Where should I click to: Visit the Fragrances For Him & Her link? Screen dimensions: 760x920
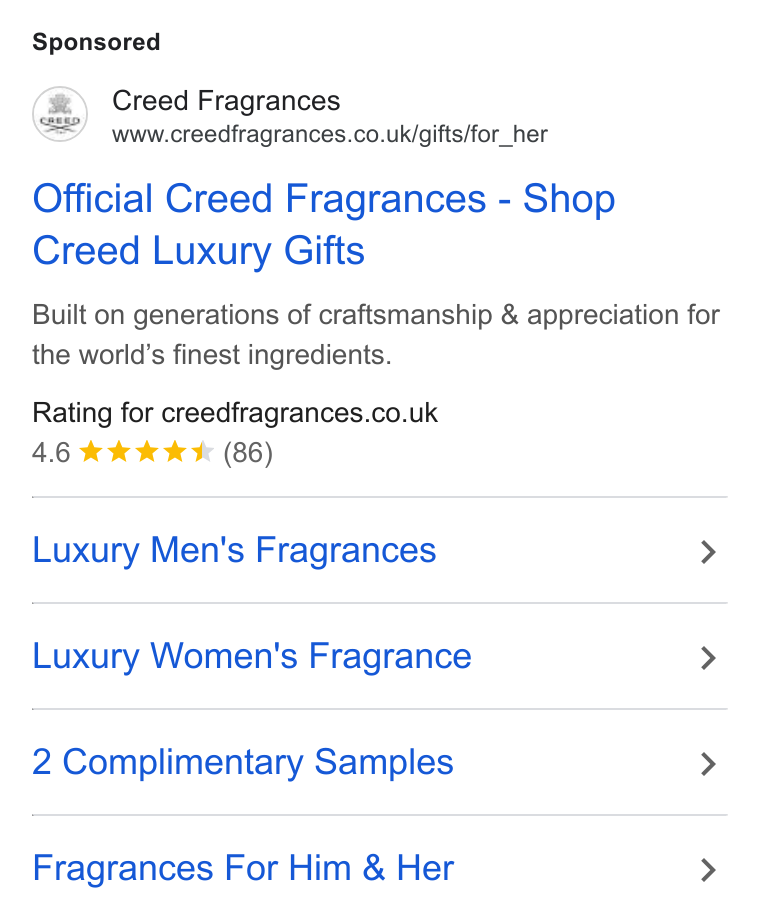[243, 868]
